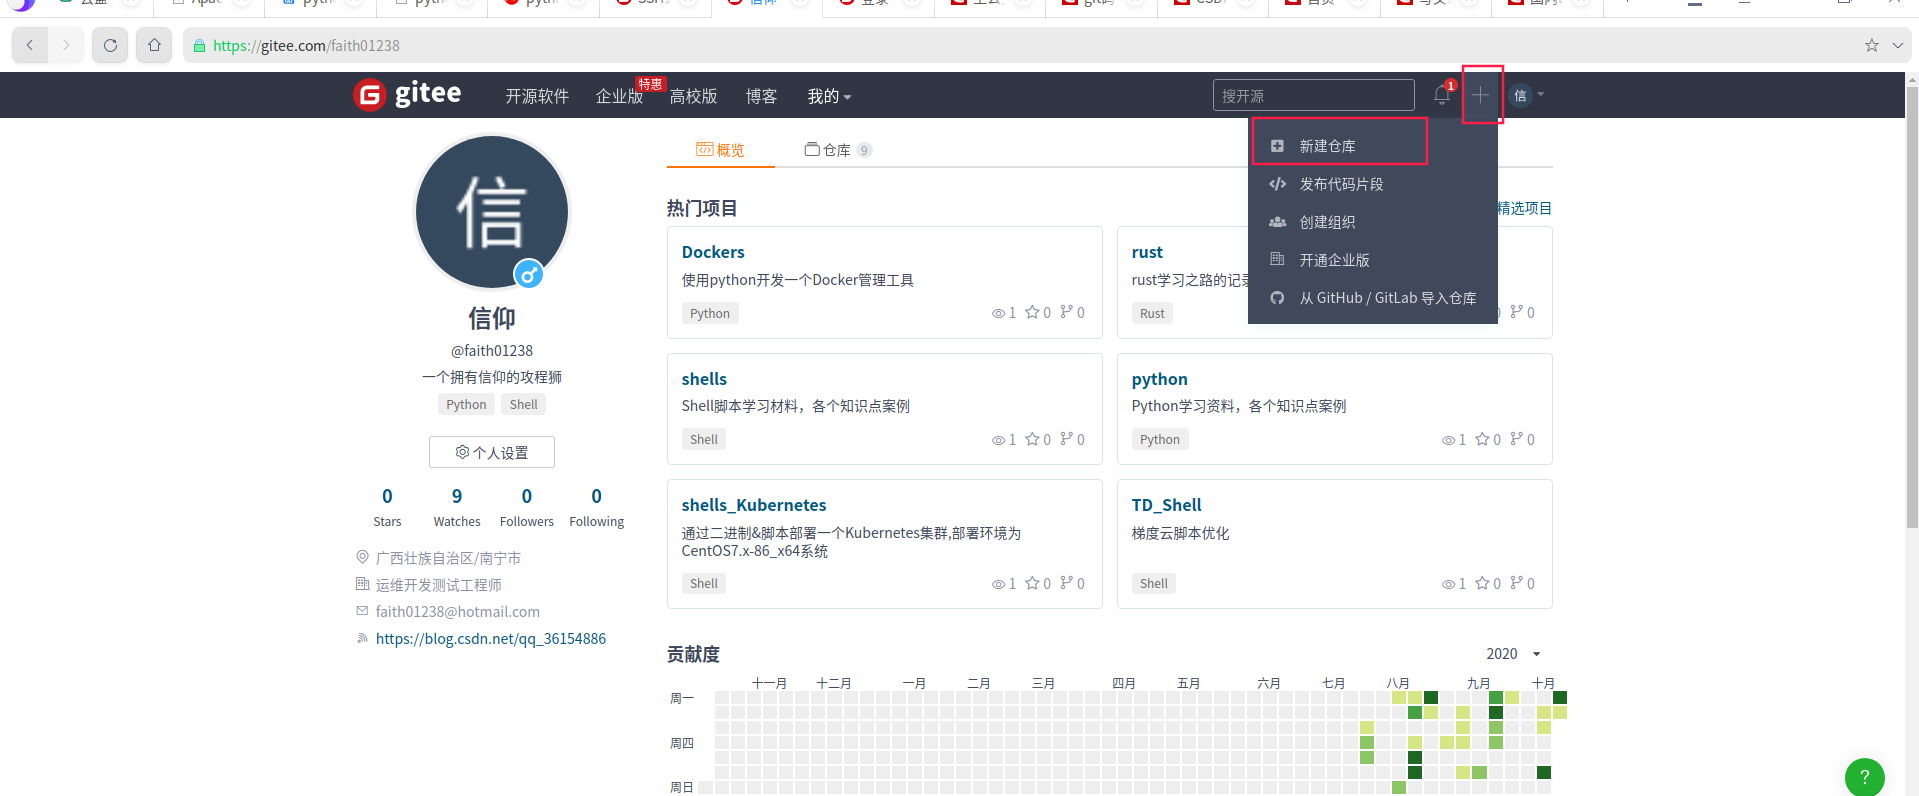The height and width of the screenshot is (796, 1919).
Task: Choose 开通企业版 menu entry
Action: pyautogui.click(x=1372, y=260)
